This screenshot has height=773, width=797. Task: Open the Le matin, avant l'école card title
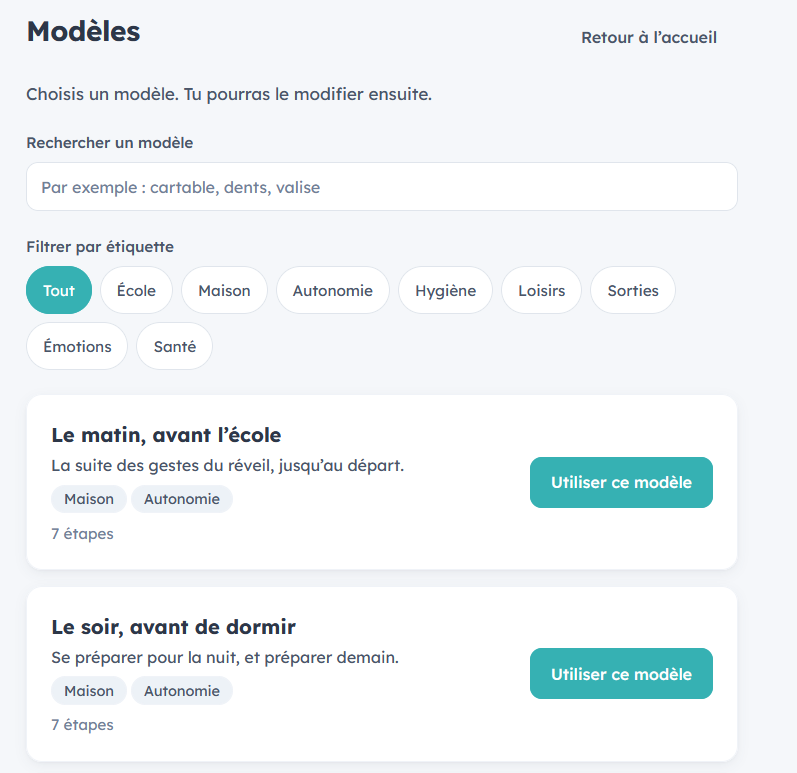coord(166,435)
